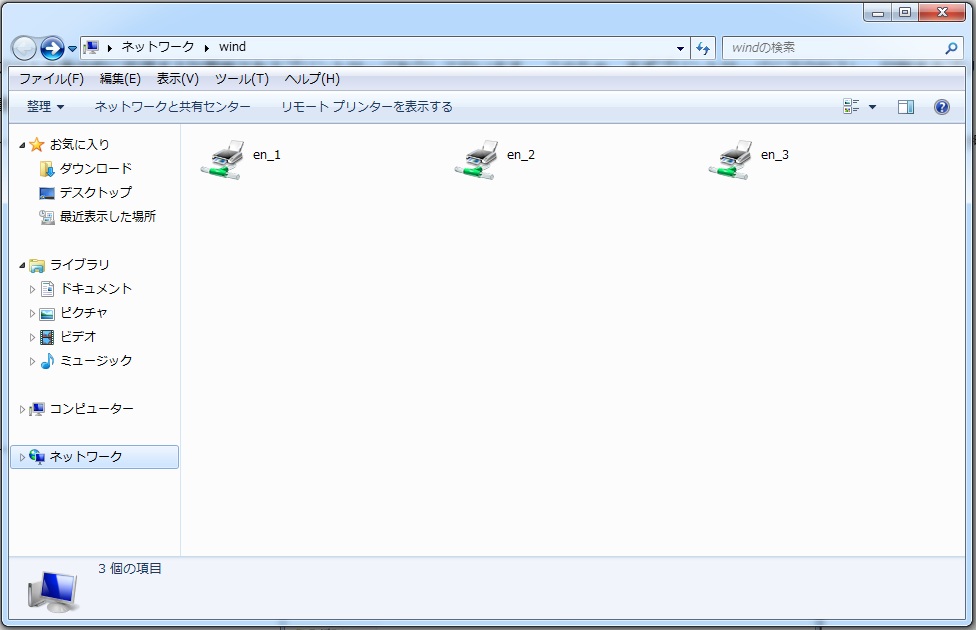Viewport: 976px width, 630px height.
Task: Open the ダウンロード folder
Action: point(95,169)
